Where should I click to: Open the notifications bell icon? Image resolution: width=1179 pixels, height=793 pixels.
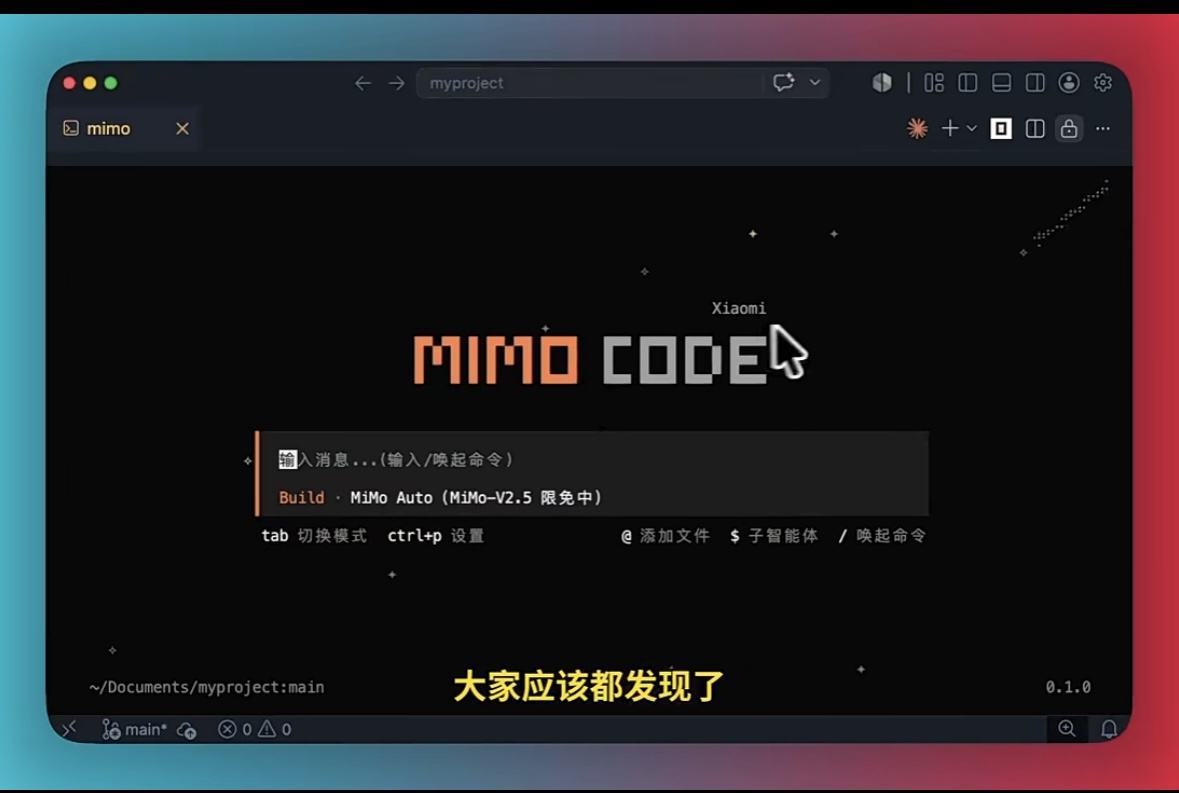pos(1109,728)
